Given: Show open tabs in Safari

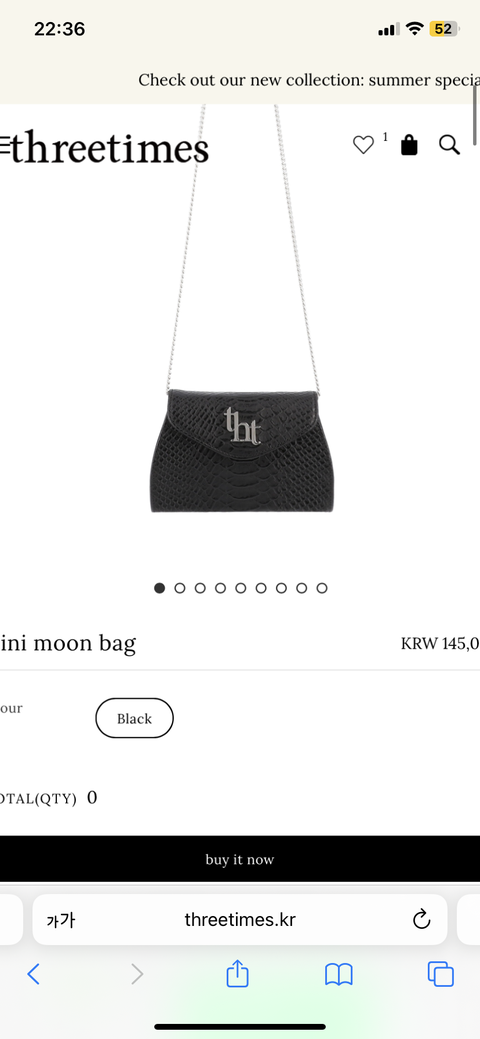Looking at the screenshot, I should click(x=441, y=974).
